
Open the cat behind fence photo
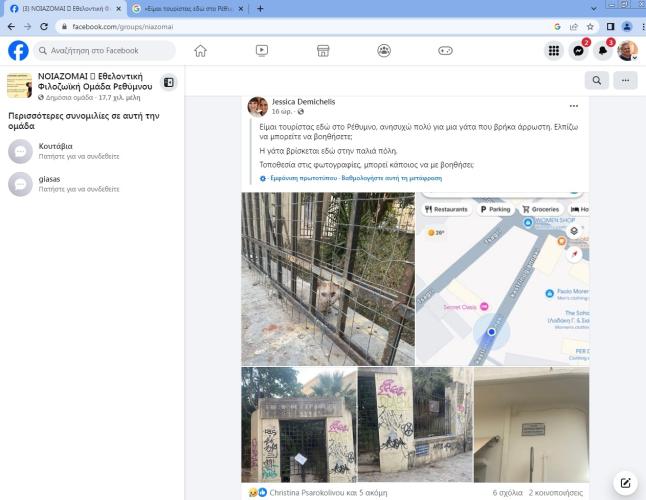click(x=327, y=279)
